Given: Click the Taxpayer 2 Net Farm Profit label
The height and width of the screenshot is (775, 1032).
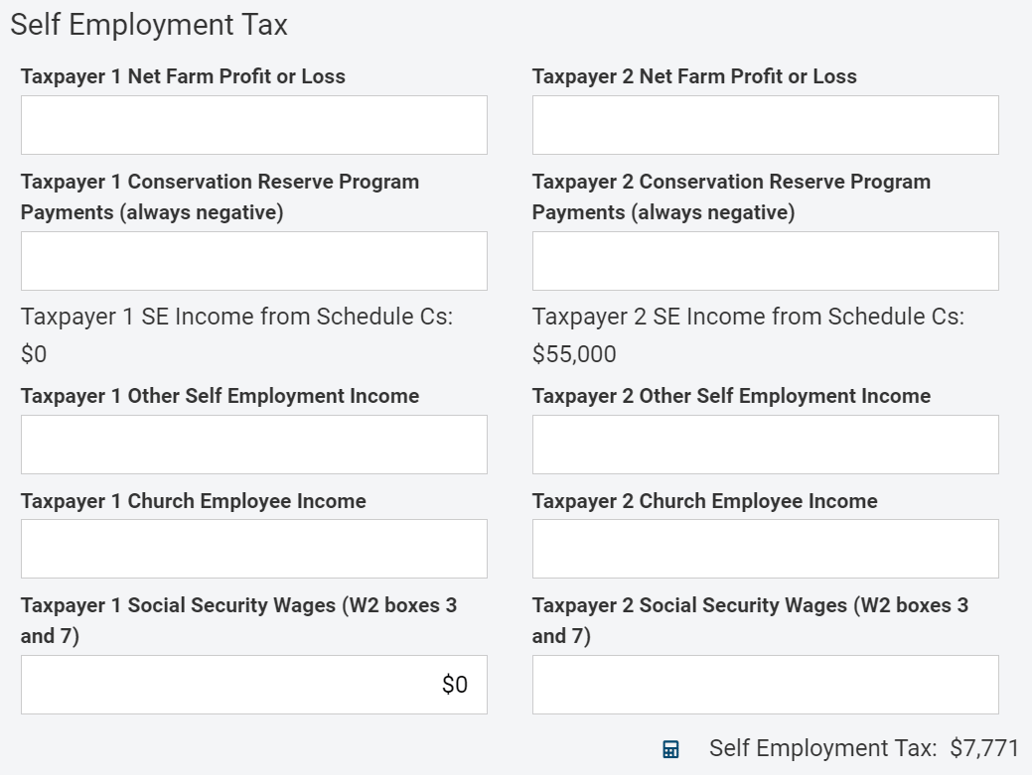Looking at the screenshot, I should tap(695, 76).
